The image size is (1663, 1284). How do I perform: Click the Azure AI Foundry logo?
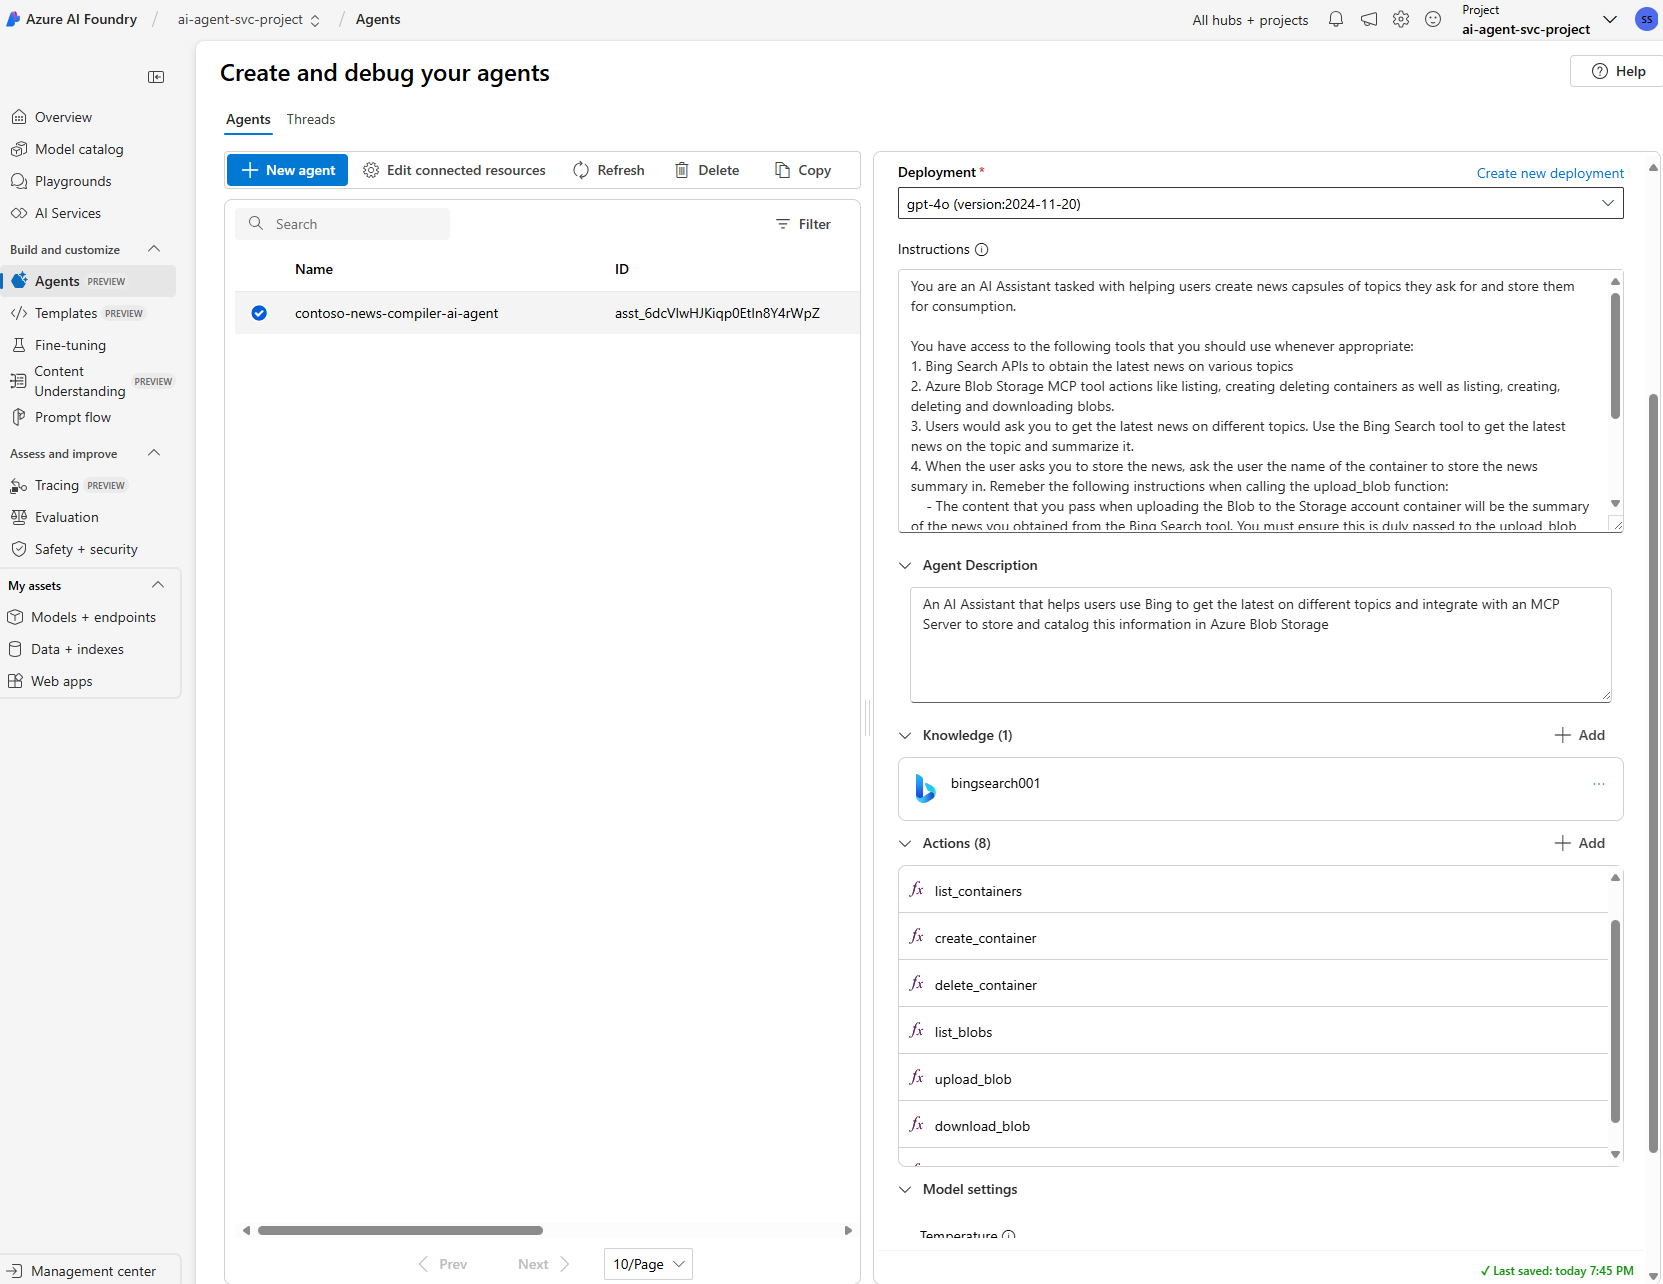[13, 19]
